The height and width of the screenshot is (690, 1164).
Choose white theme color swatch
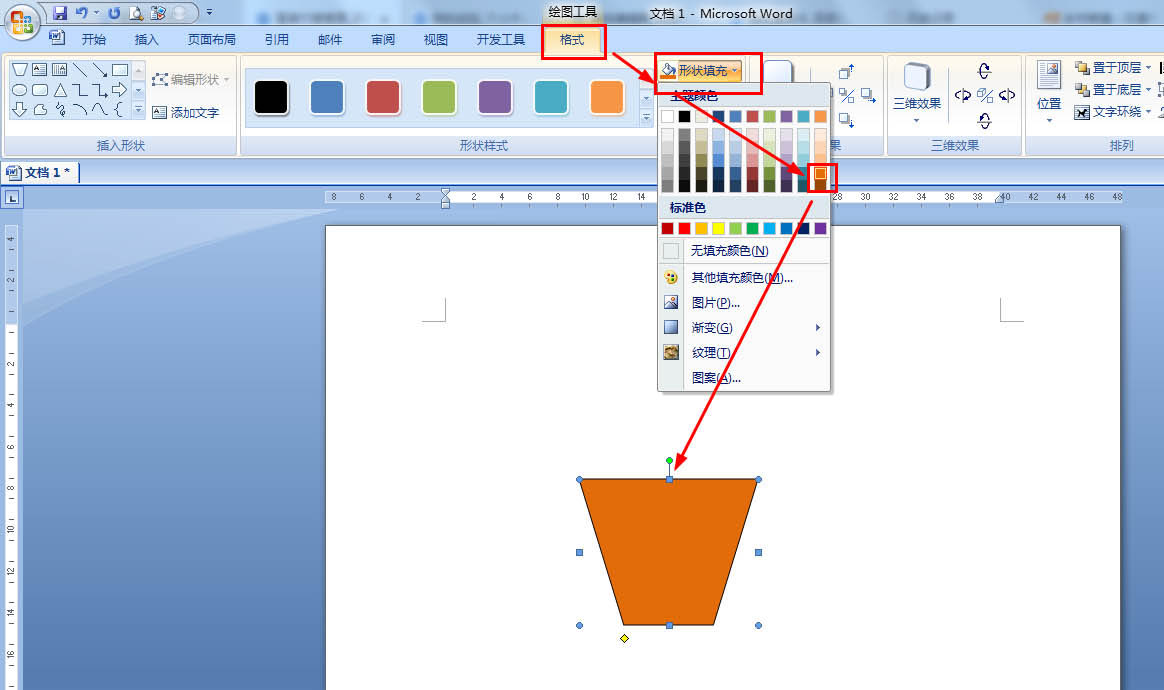(x=667, y=117)
